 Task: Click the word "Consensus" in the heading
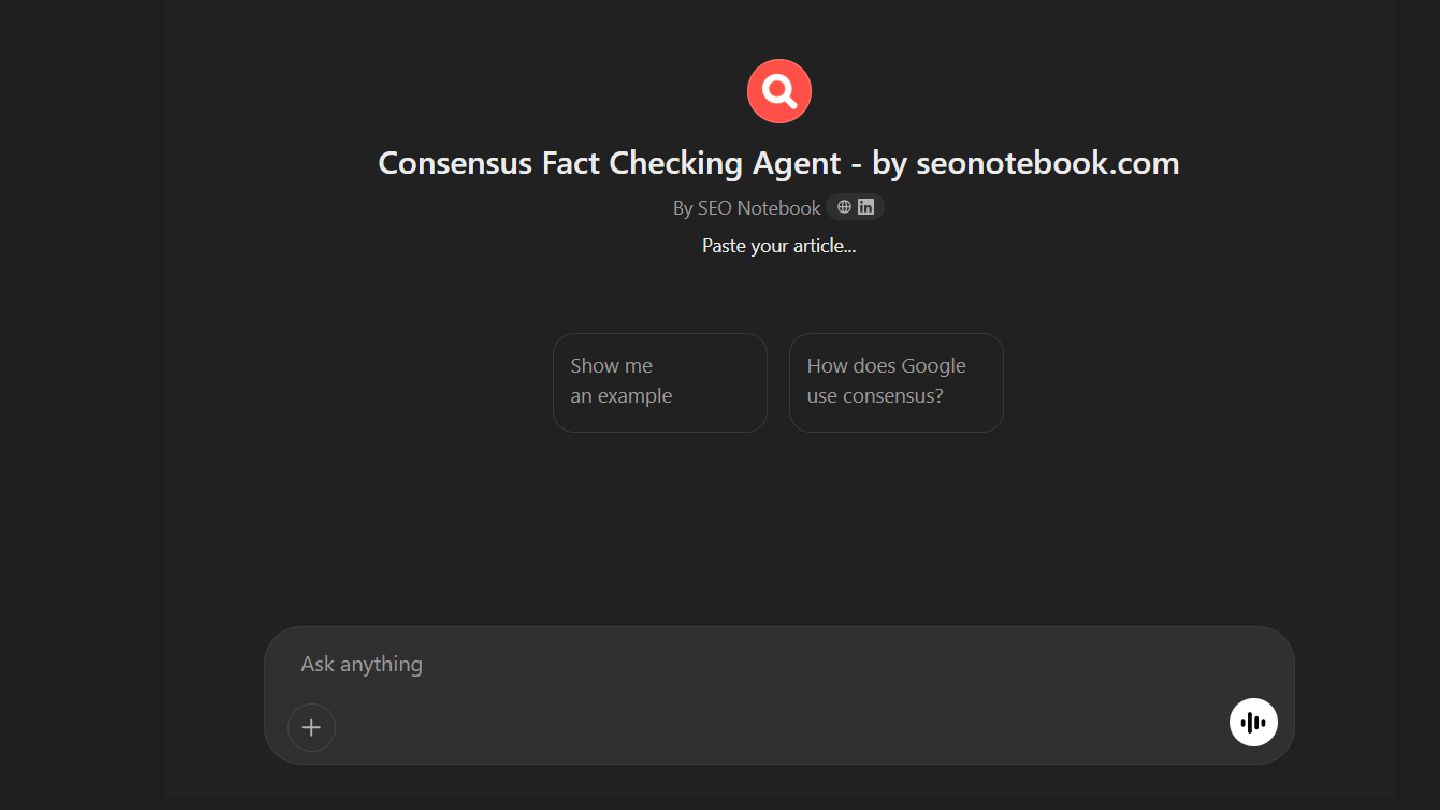[x=455, y=163]
